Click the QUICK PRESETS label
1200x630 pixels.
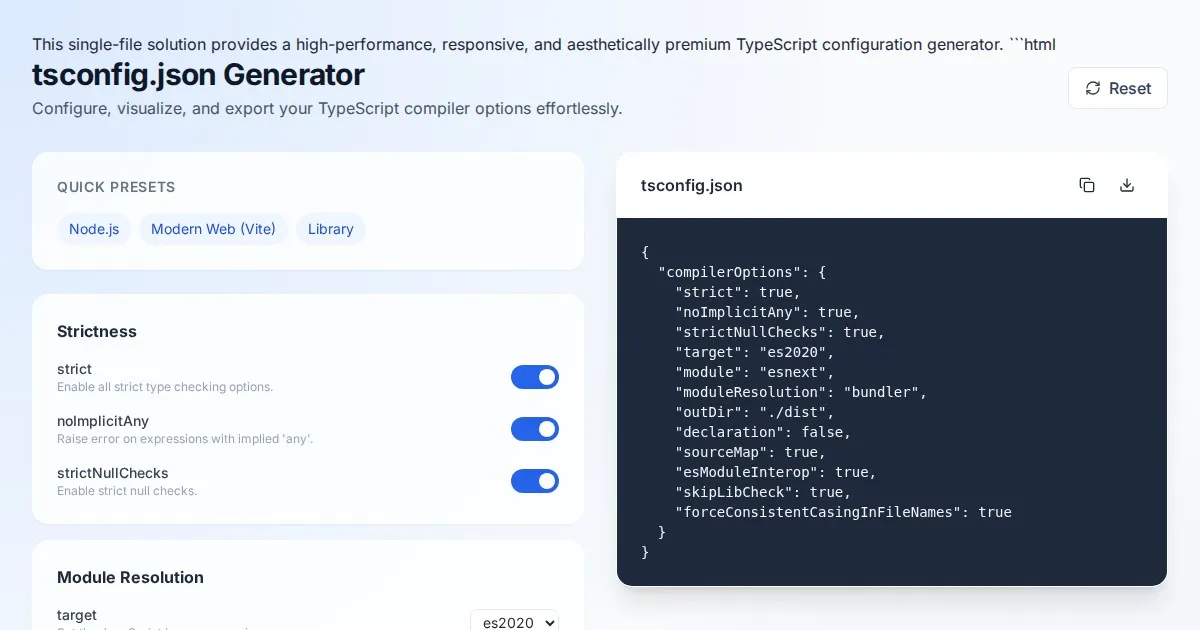pyautogui.click(x=116, y=187)
